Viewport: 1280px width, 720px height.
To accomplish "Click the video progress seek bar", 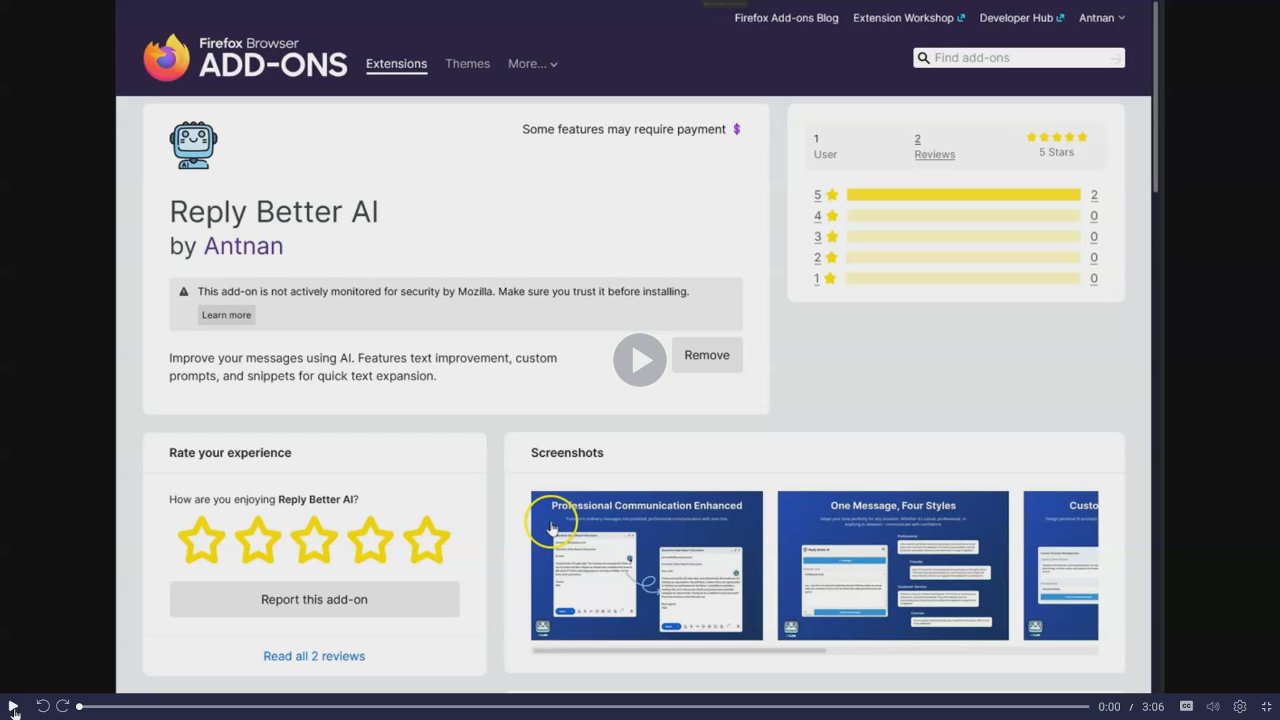I will pyautogui.click(x=583, y=707).
